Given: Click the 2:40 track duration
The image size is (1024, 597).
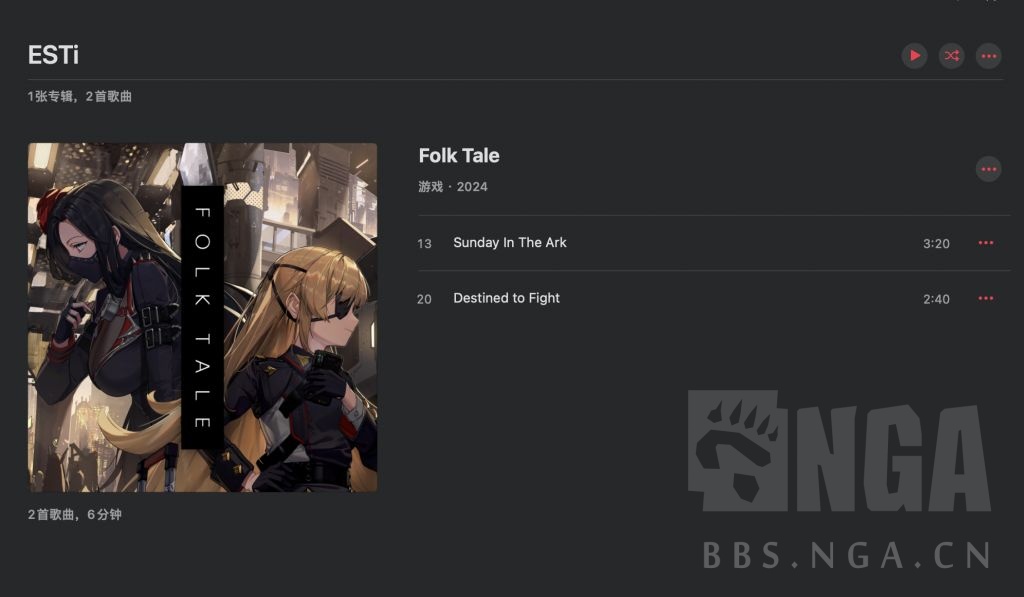Looking at the screenshot, I should 936,299.
